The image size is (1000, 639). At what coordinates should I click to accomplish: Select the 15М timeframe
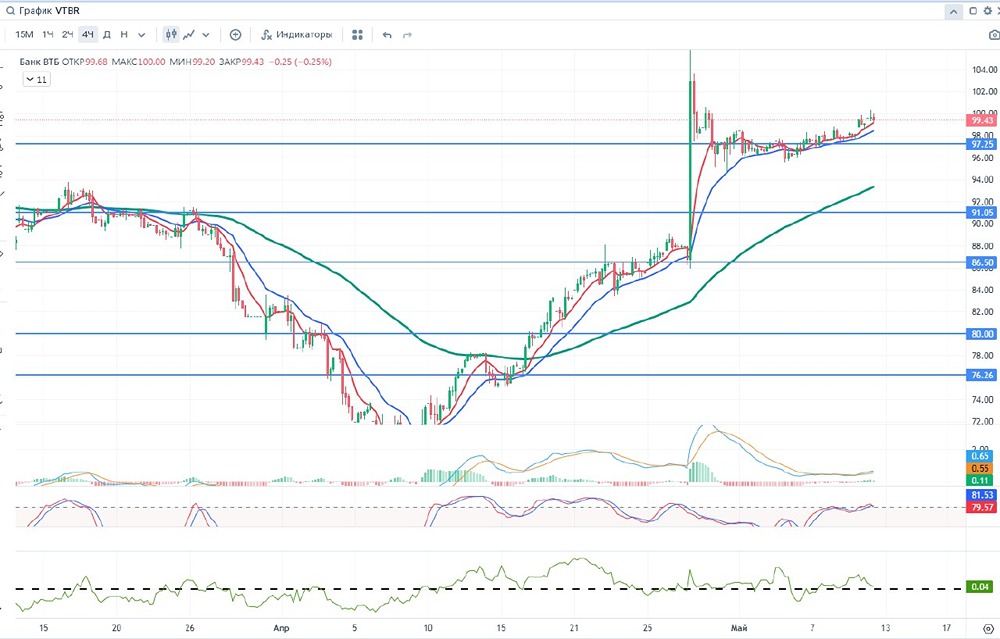coord(24,34)
